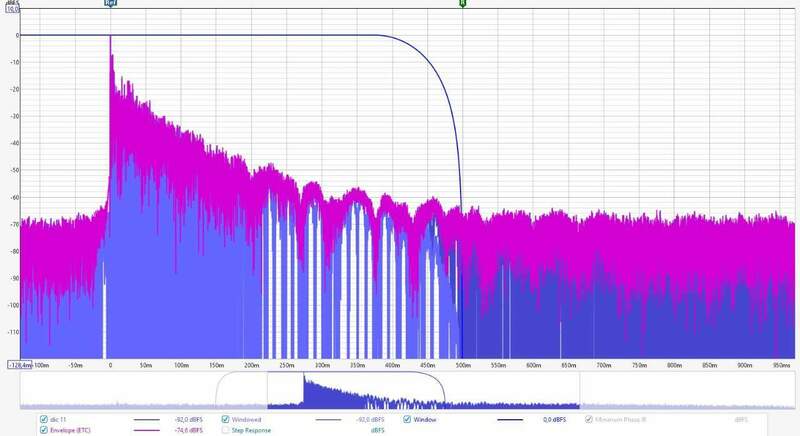This screenshot has width=800, height=436.
Task: Click the -92.0 dBFS dic 11 readout
Action: pyautogui.click(x=189, y=419)
